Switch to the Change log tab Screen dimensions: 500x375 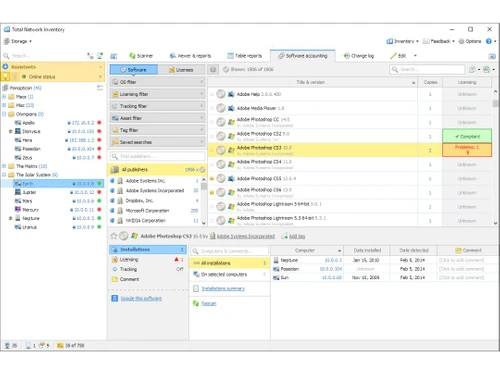pos(359,56)
